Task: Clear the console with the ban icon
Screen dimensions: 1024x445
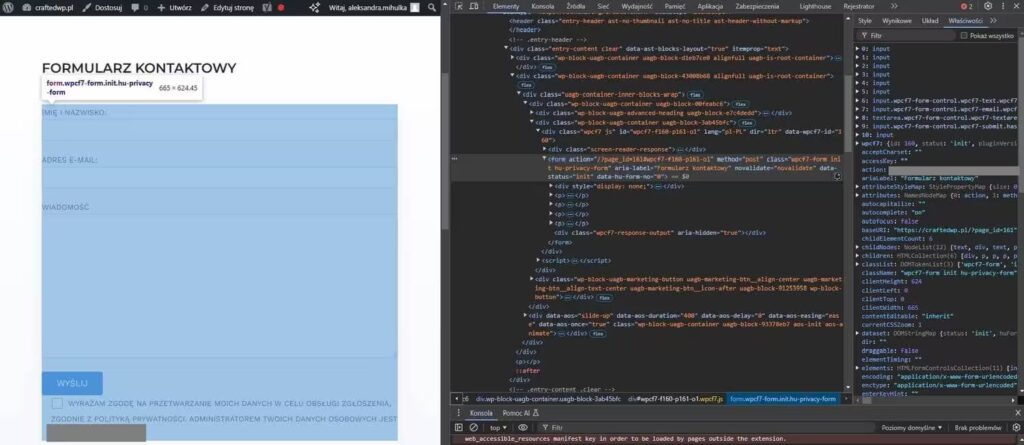Action: coord(473,427)
